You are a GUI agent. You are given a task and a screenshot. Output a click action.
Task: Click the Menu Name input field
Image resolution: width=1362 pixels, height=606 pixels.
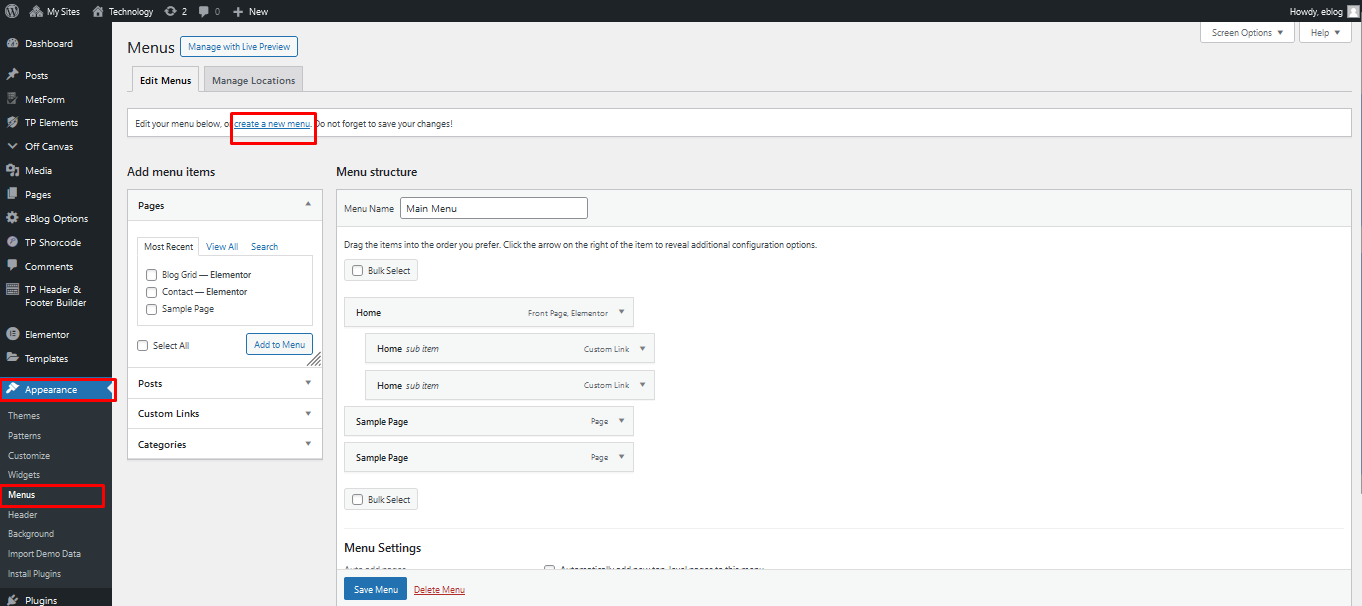click(493, 208)
